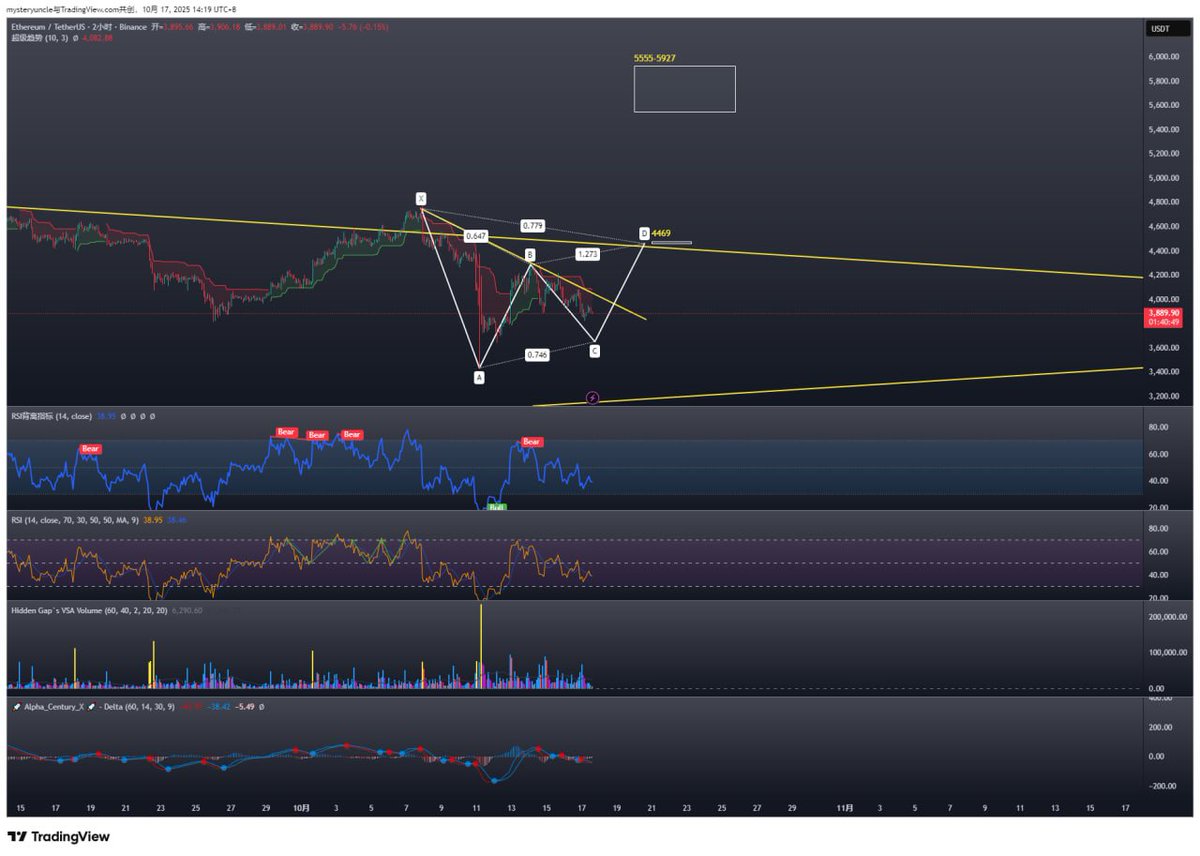Viewport: 1200px width, 856px height.
Task: Click the gray bar right of 4469
Action: click(x=671, y=242)
